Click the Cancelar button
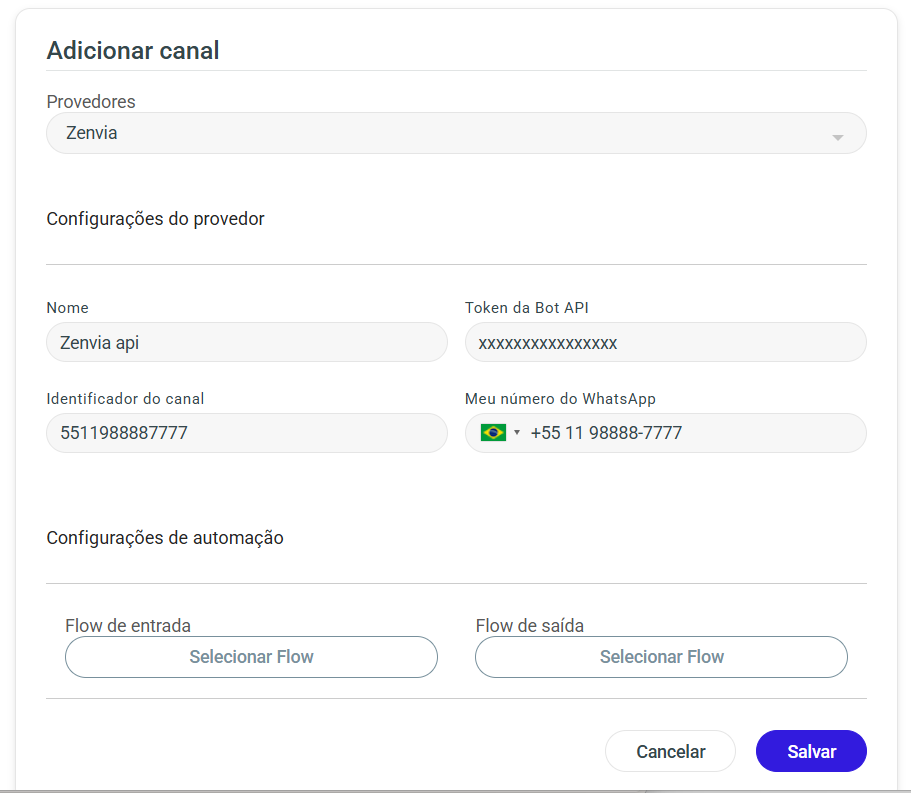Screen dimensions: 911x793 click(670, 751)
